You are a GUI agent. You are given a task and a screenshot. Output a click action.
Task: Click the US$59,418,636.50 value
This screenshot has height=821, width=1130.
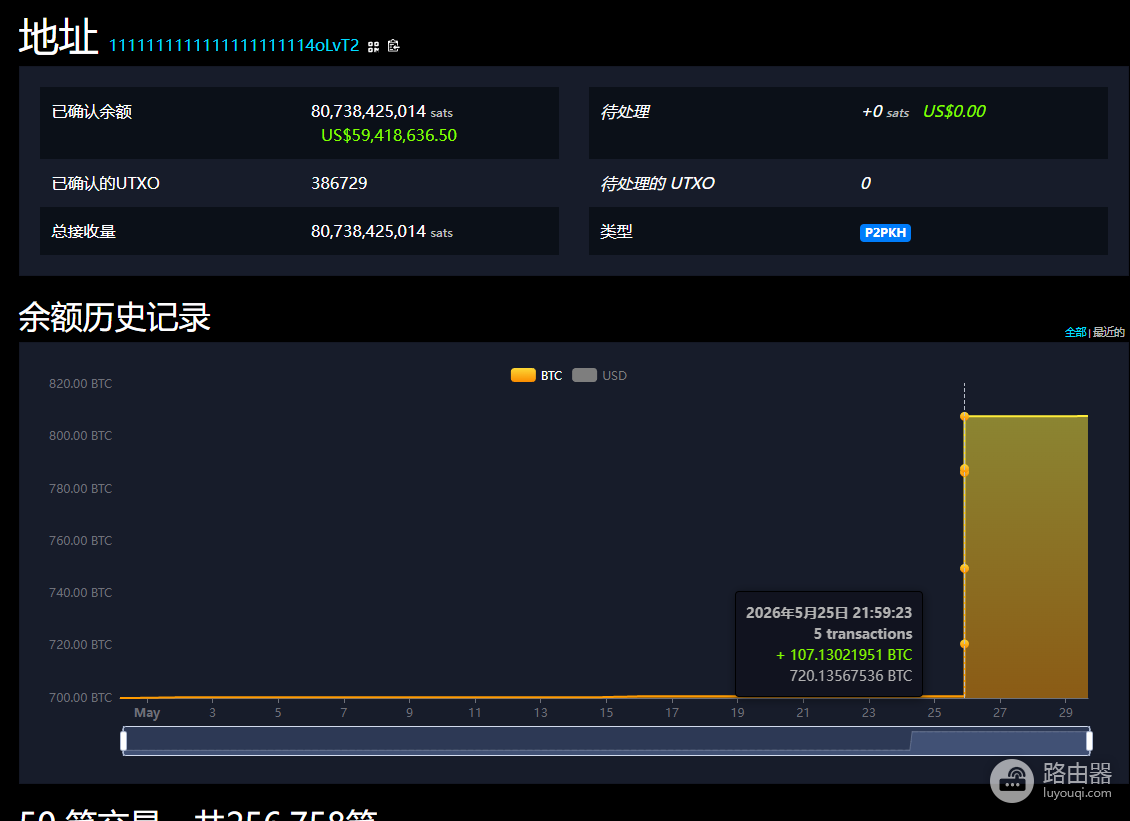[388, 136]
